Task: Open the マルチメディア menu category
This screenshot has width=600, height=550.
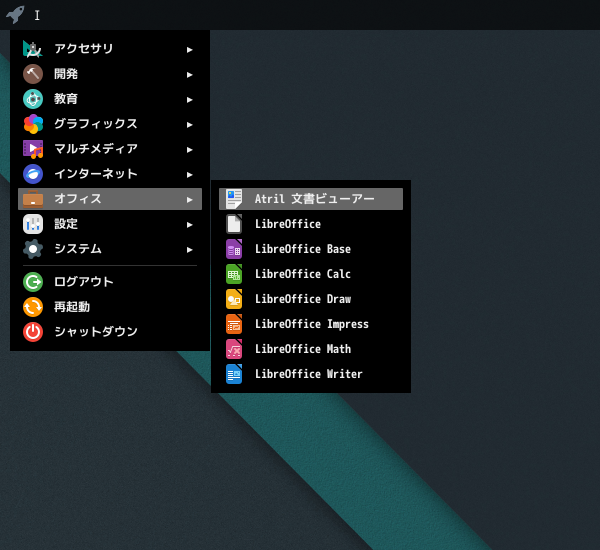Action: pos(110,149)
